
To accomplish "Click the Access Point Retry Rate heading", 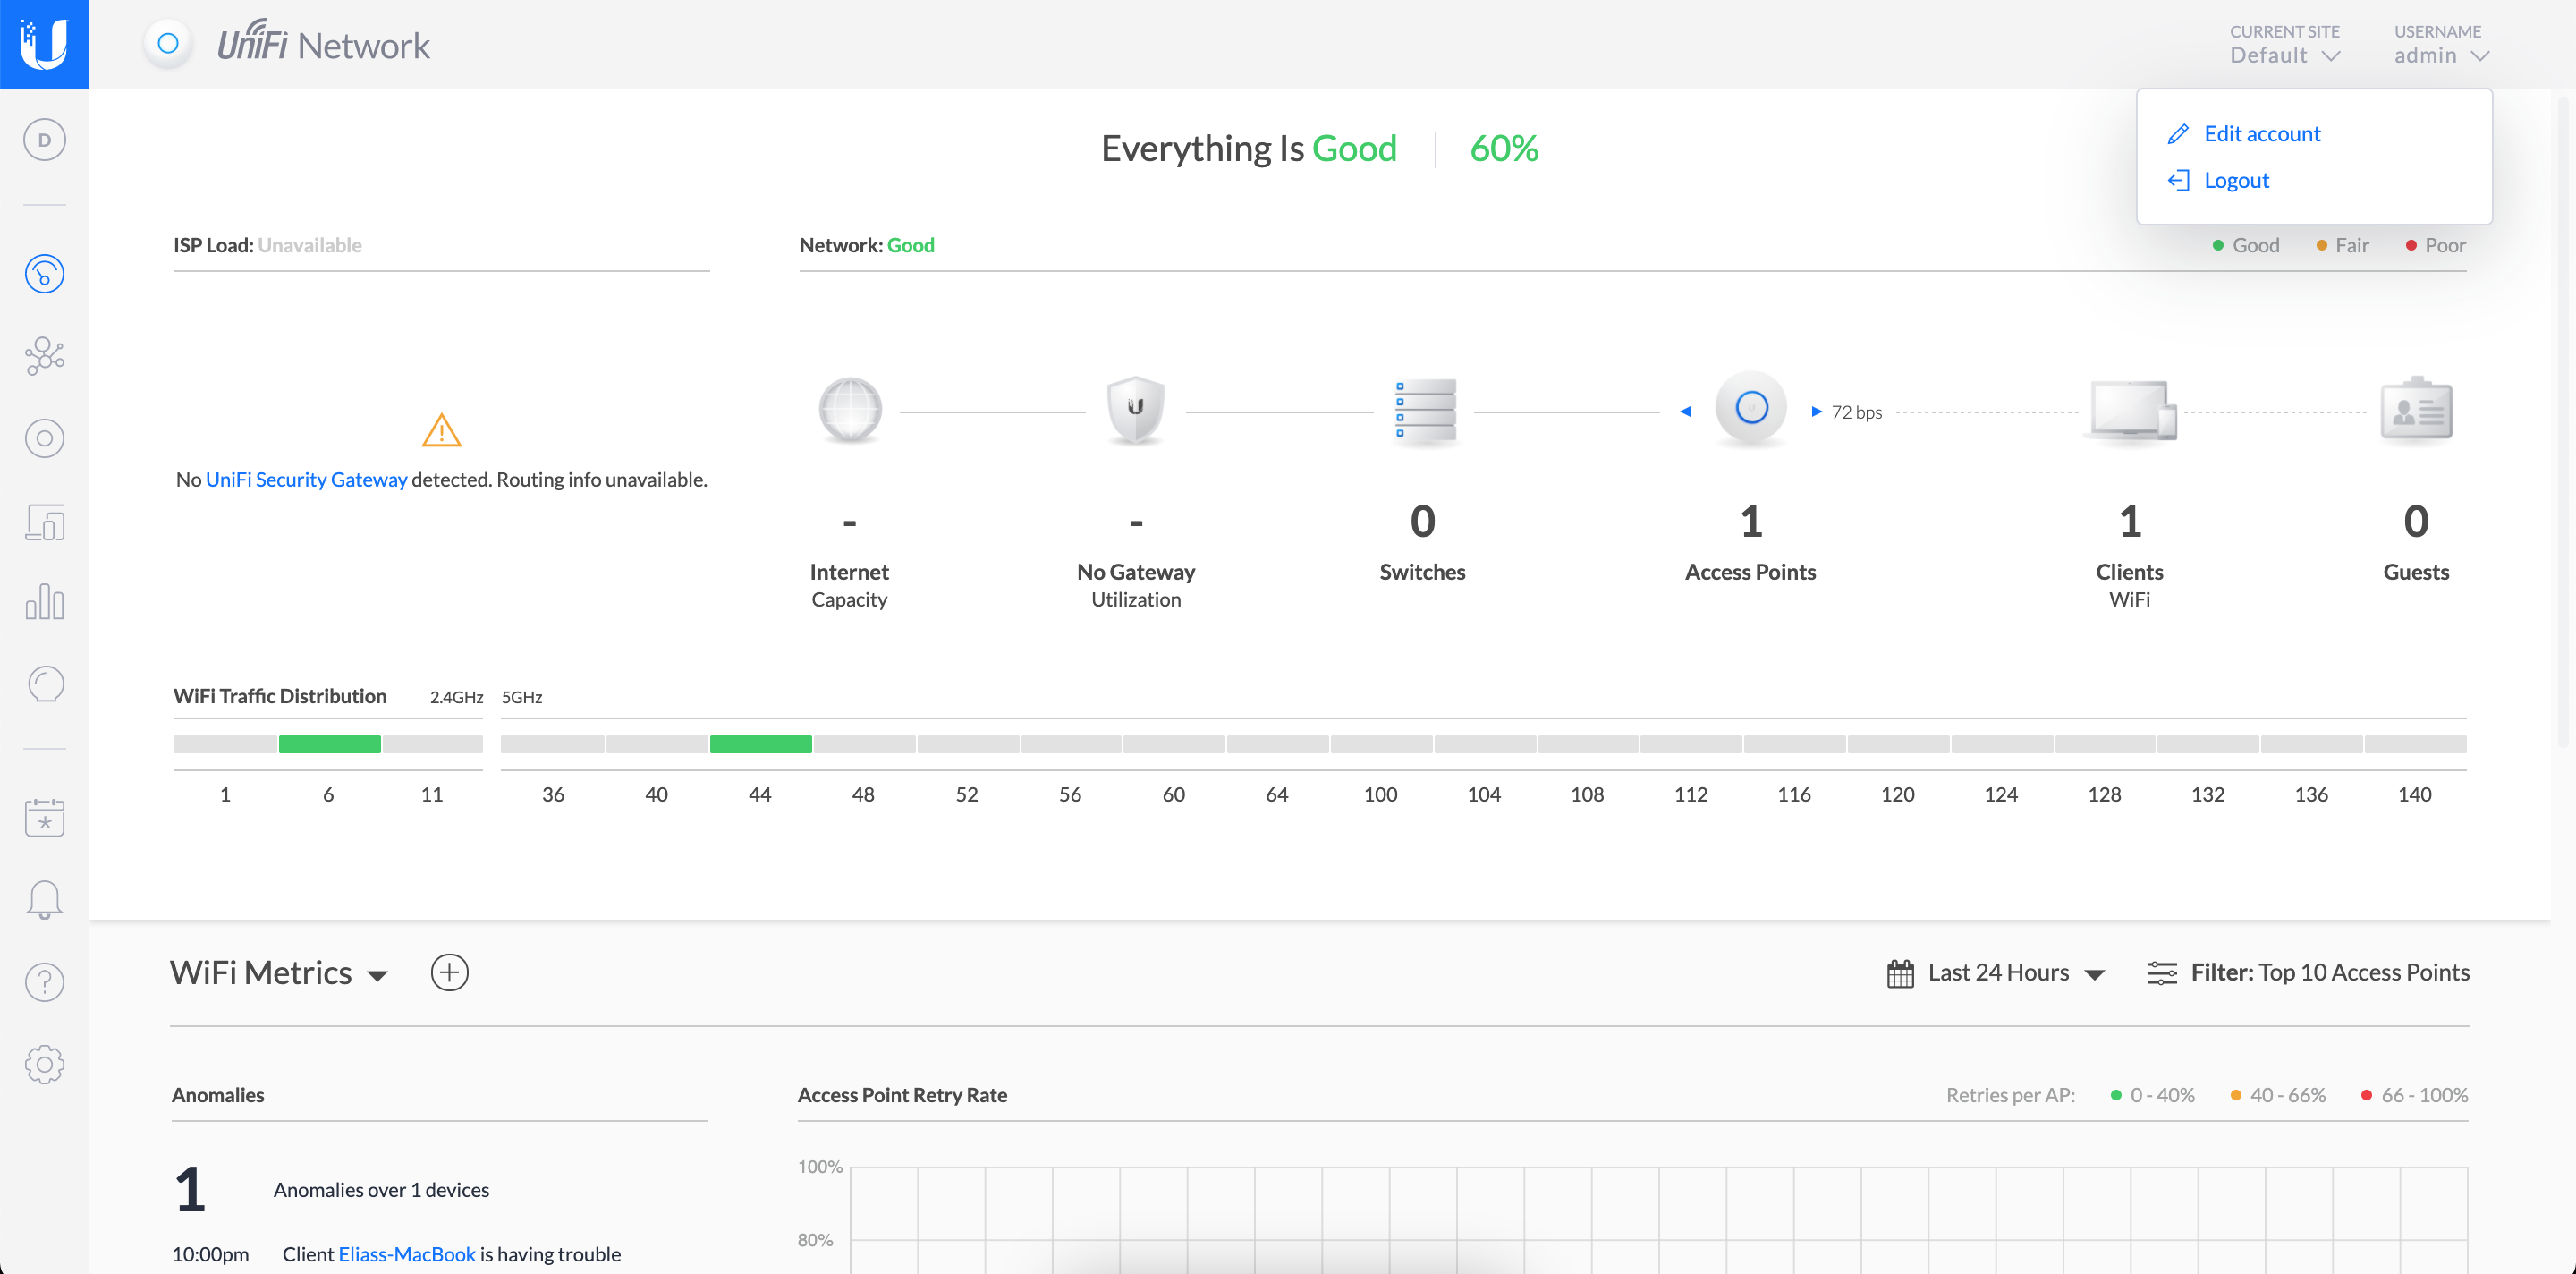I will 902,1095.
